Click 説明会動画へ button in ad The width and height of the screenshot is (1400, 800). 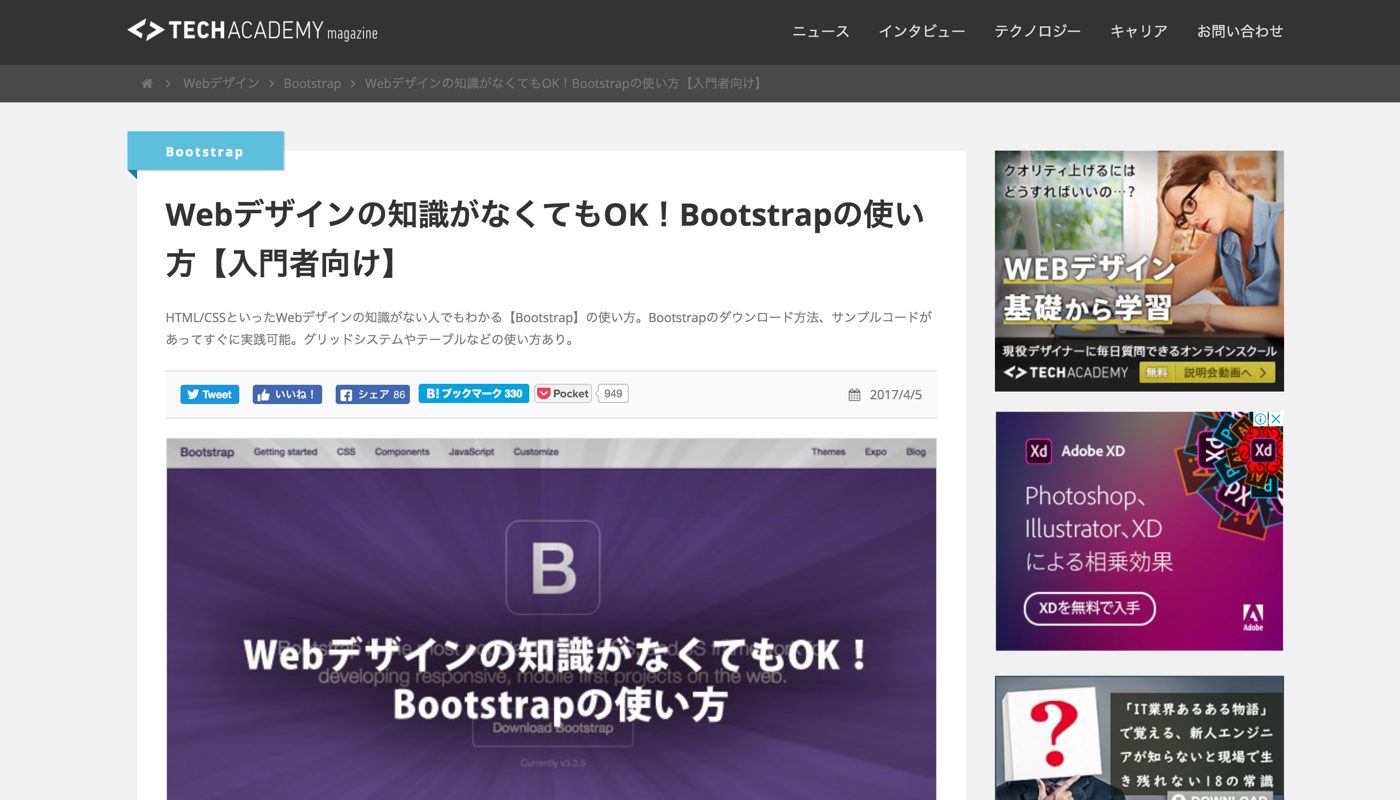tap(1223, 372)
